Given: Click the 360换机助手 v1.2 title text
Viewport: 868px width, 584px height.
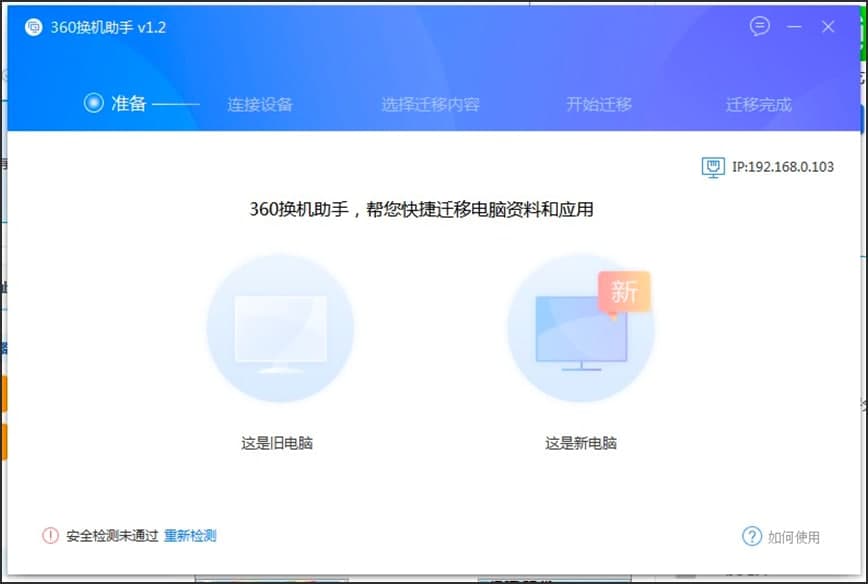Looking at the screenshot, I should tap(108, 27).
